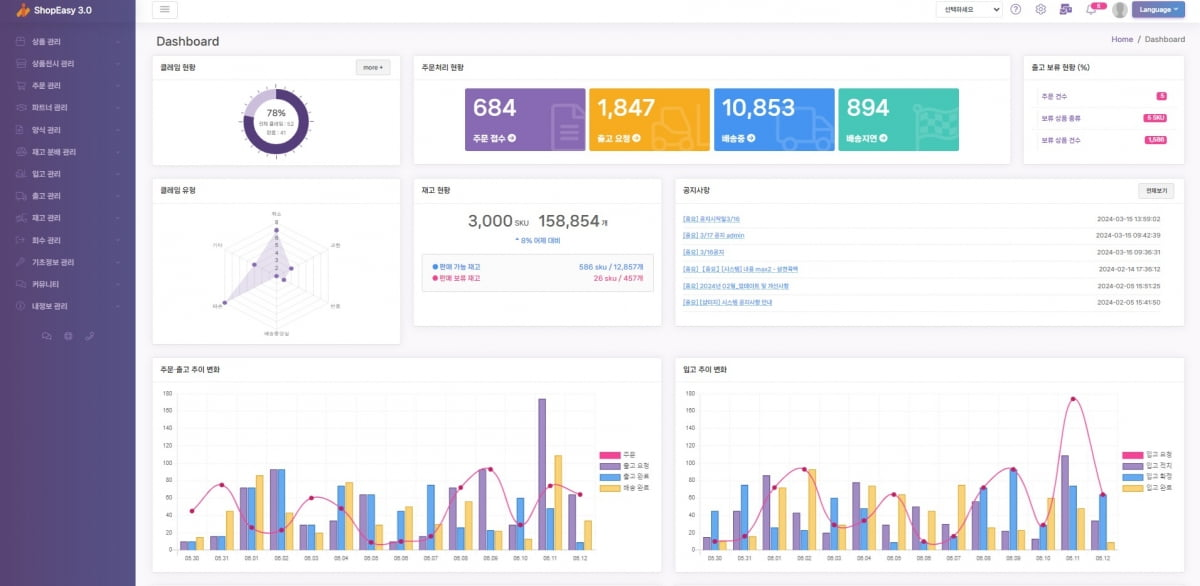Click the notification bell icon
This screenshot has width=1200, height=586.
(x=1090, y=10)
